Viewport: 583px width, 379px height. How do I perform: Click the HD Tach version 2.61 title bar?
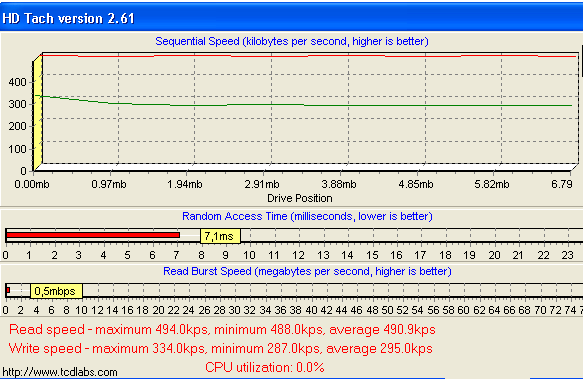point(292,18)
